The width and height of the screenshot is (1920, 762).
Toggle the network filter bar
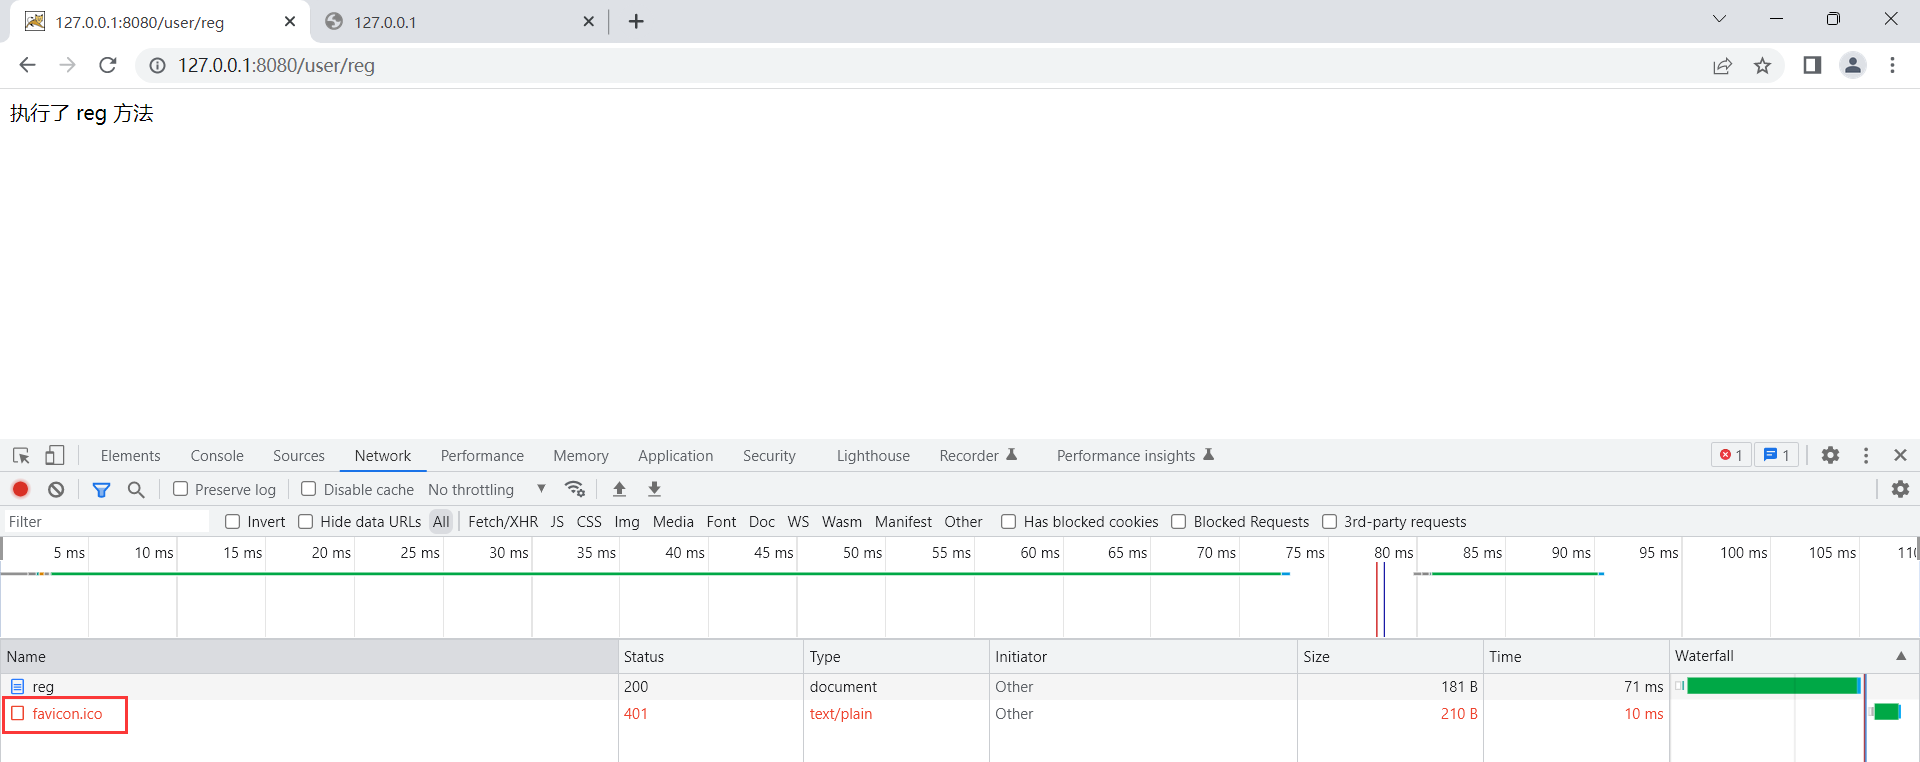coord(101,489)
